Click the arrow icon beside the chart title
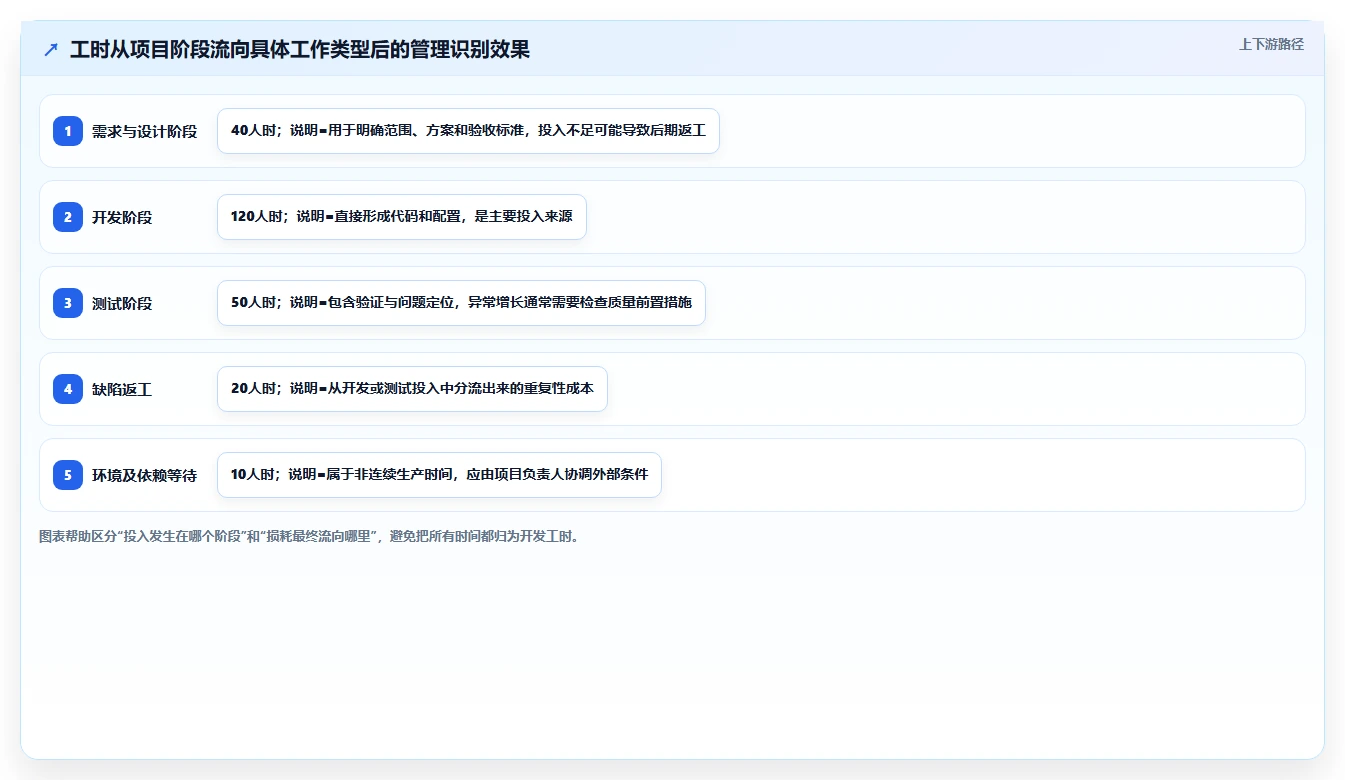The image size is (1345, 780). click(x=51, y=50)
